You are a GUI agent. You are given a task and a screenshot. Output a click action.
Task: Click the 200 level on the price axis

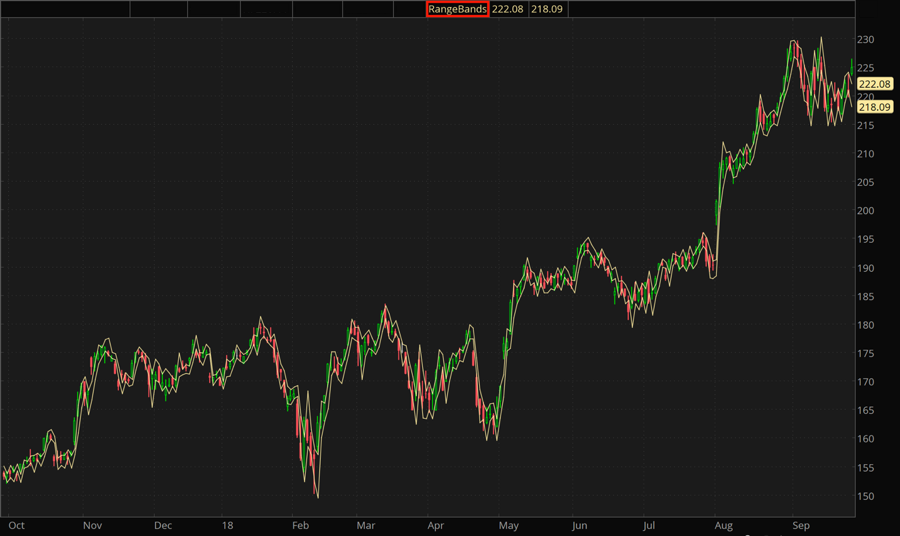[866, 211]
